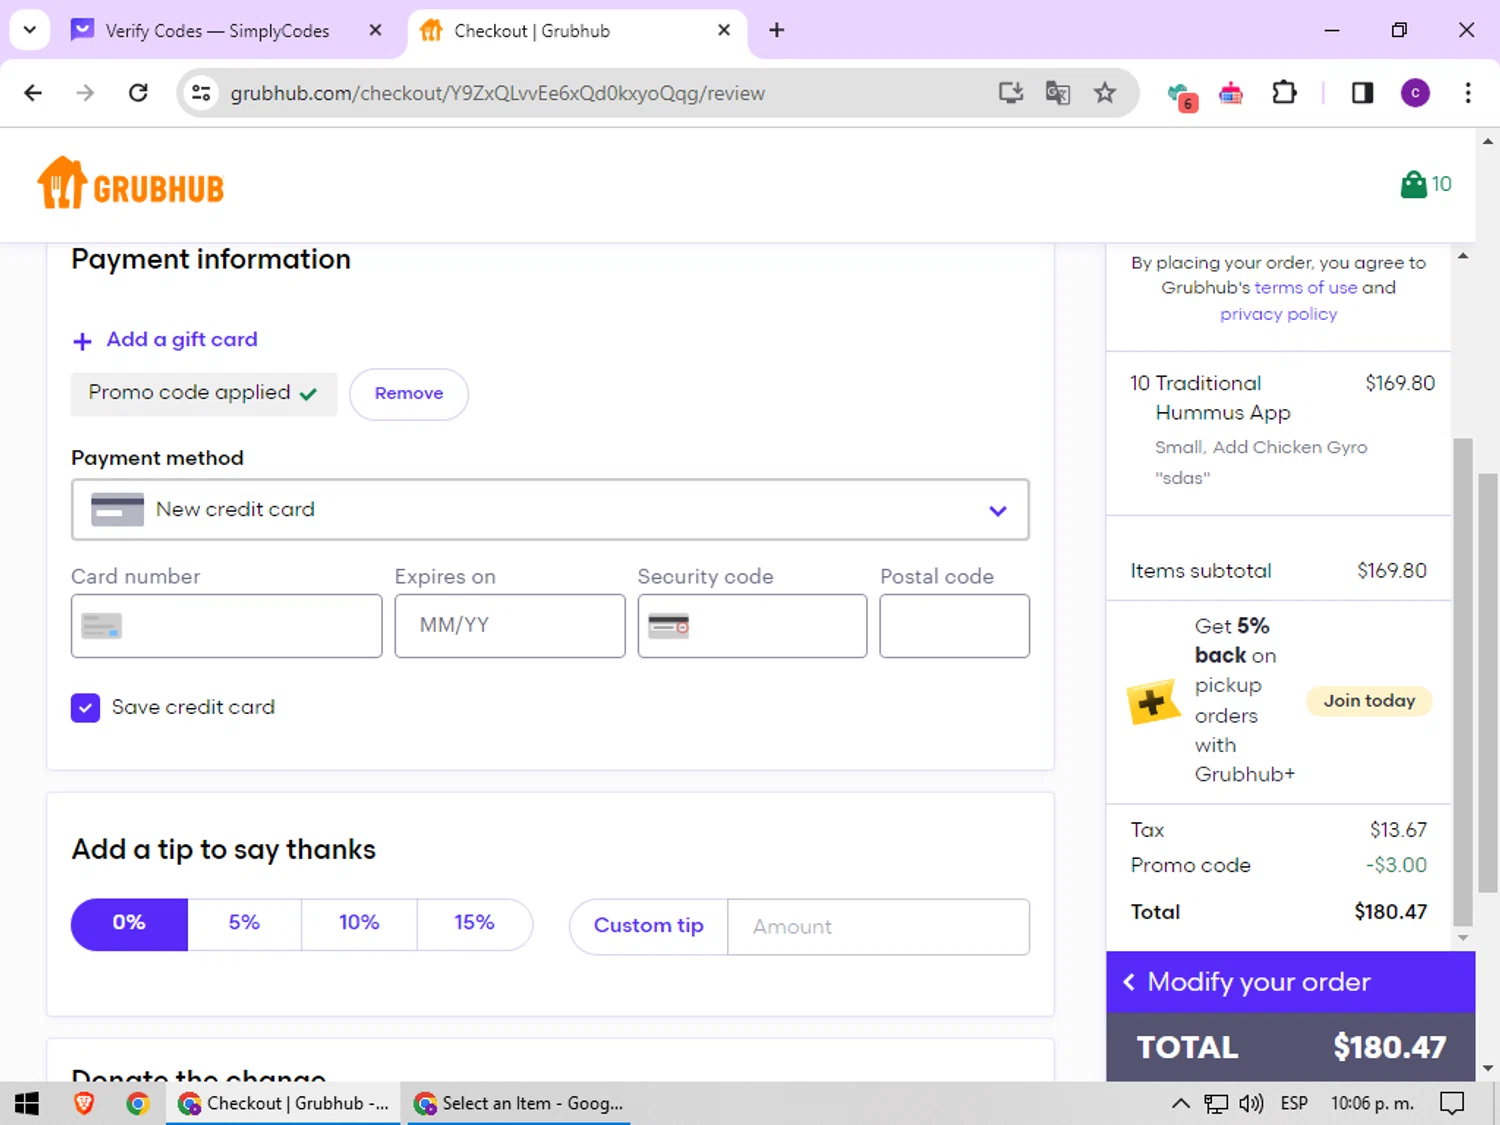Choose the Custom tip option
The height and width of the screenshot is (1125, 1500).
(649, 926)
